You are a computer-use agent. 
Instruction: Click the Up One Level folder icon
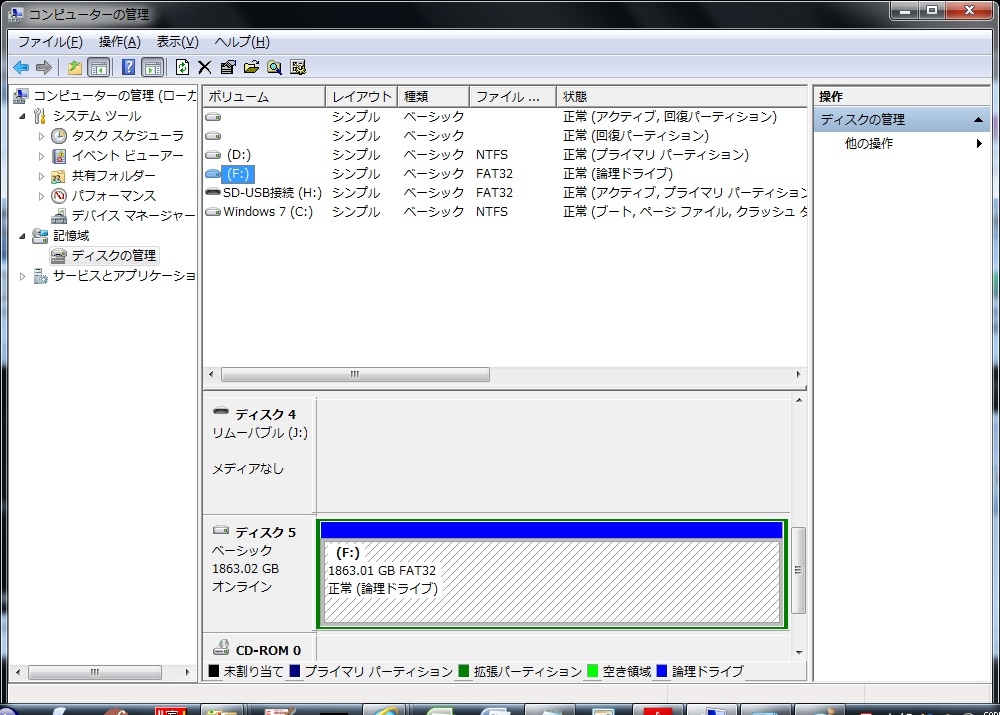point(75,67)
